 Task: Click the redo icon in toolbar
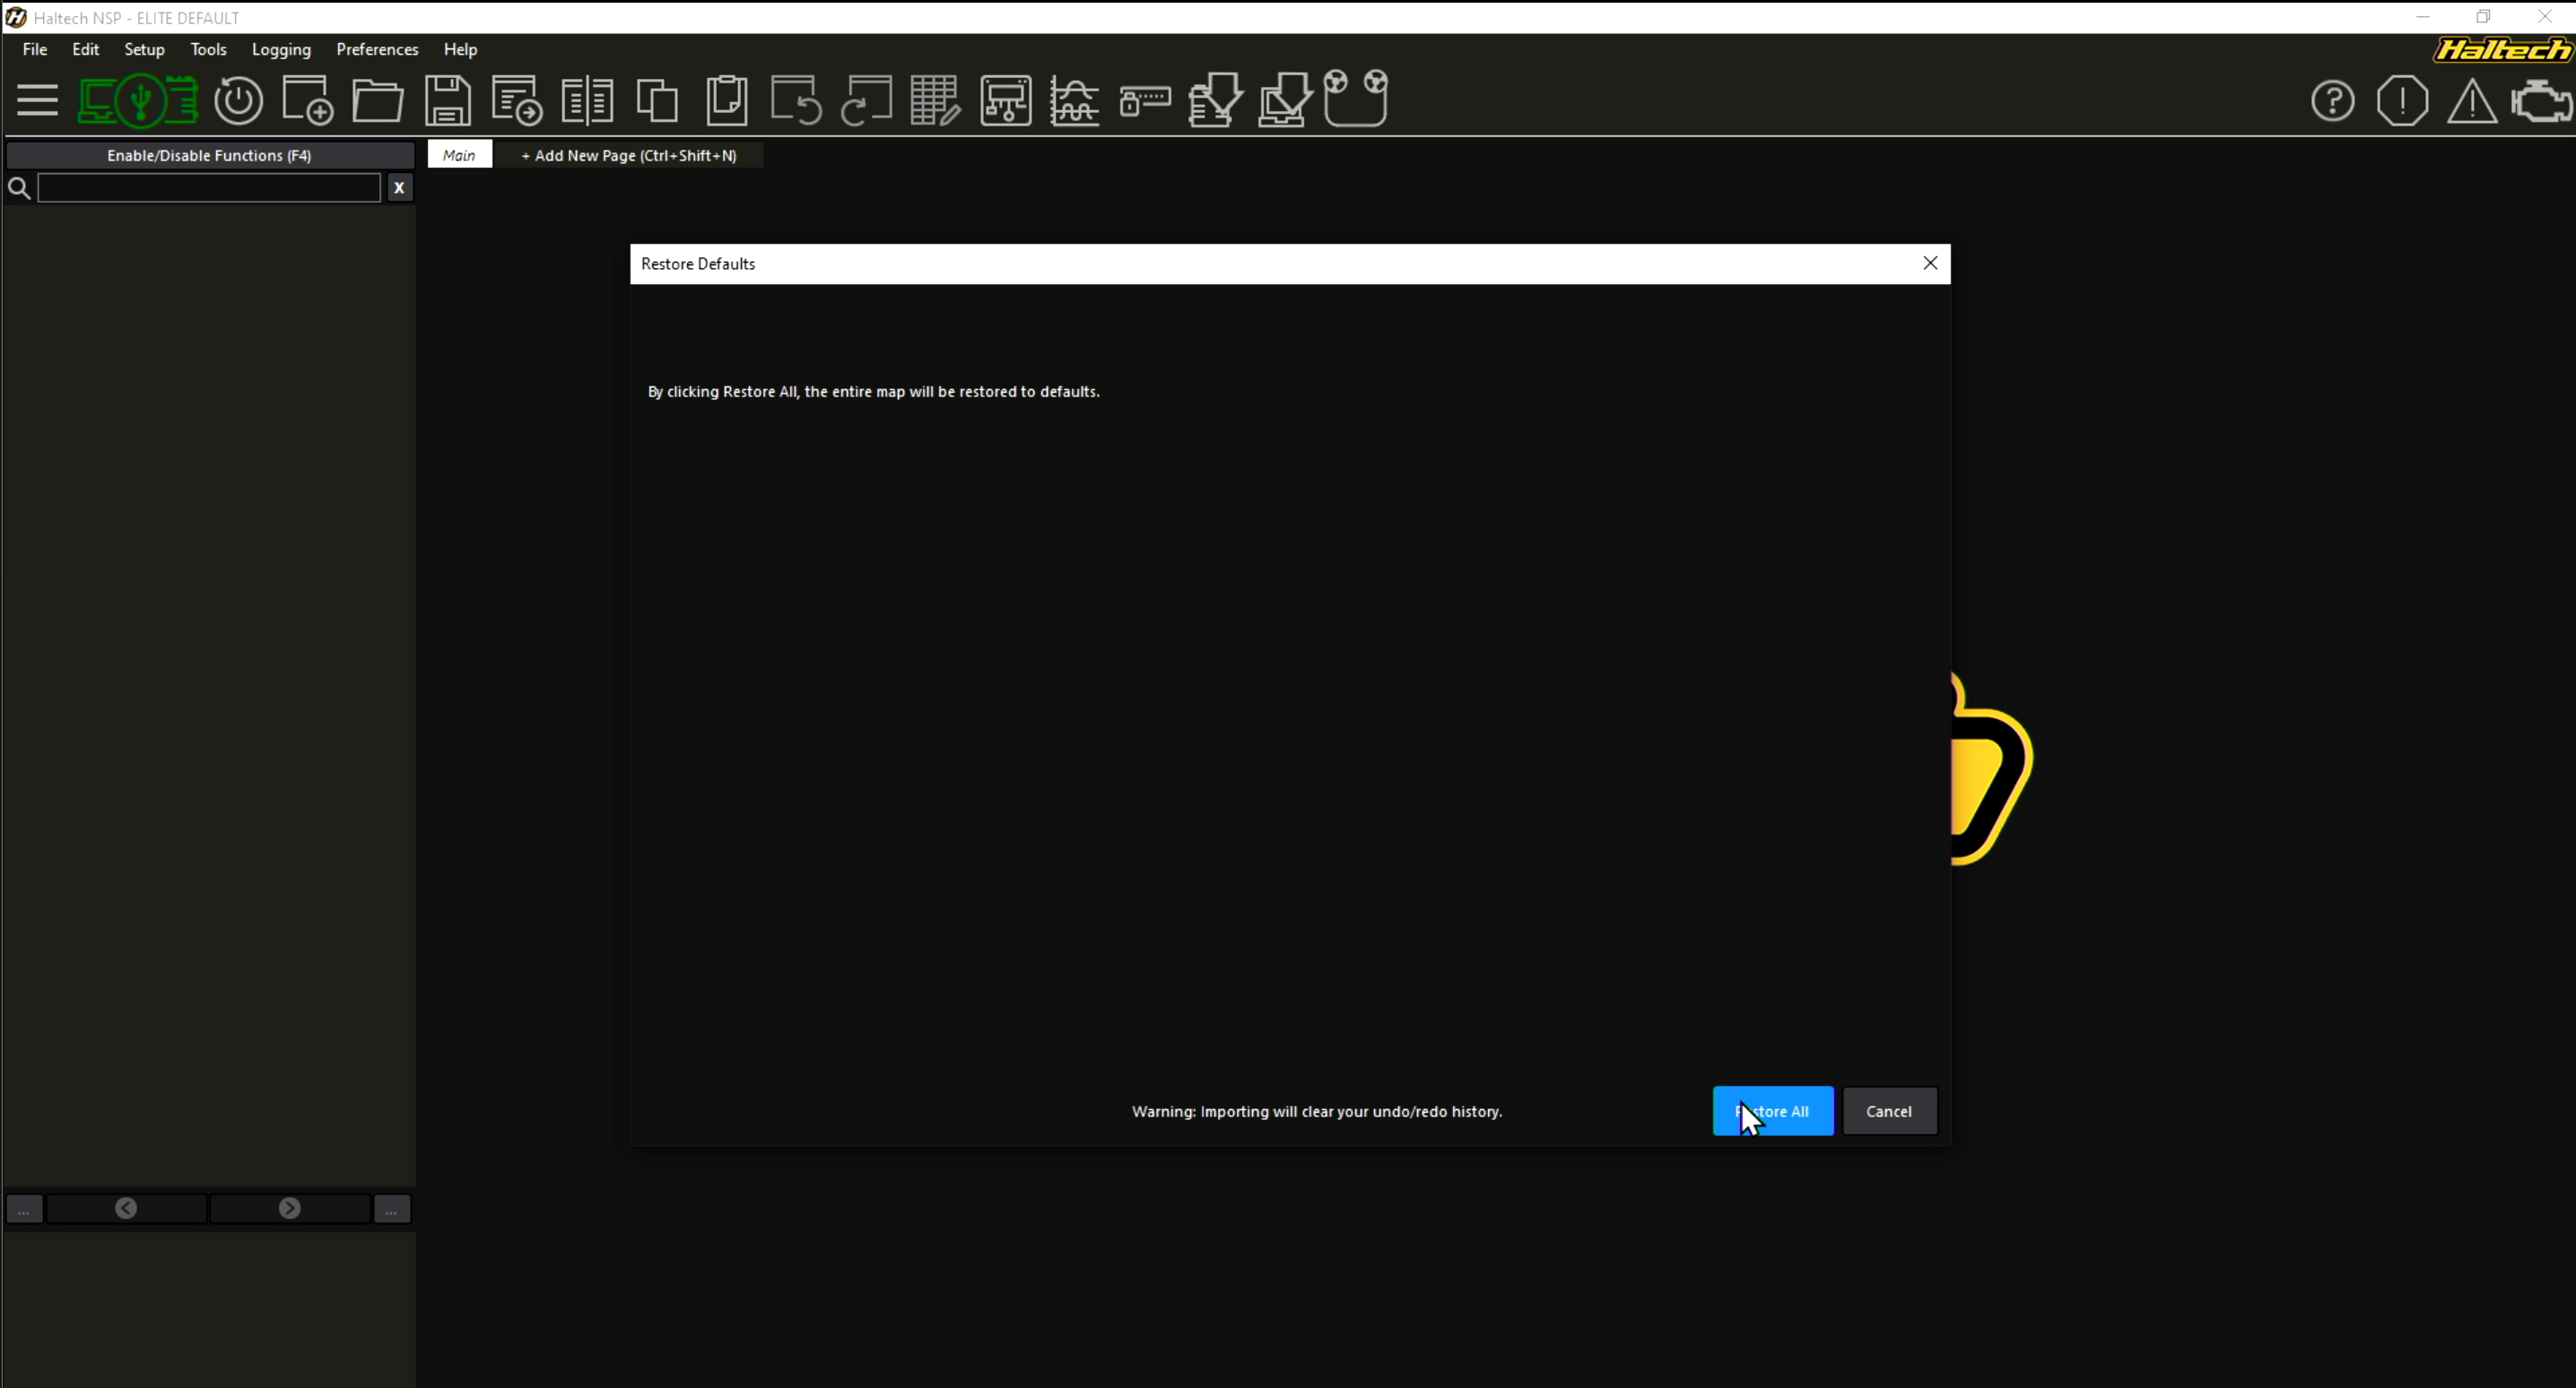(866, 100)
